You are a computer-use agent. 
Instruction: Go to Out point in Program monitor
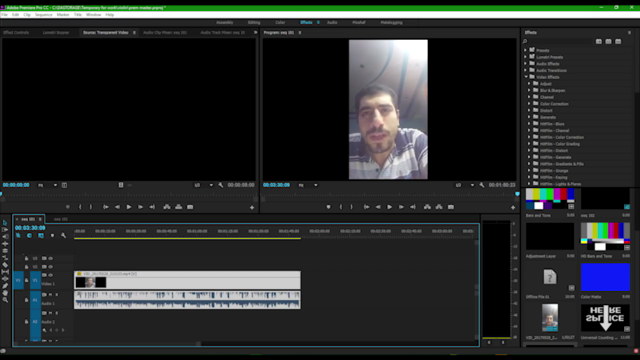tap(413, 207)
